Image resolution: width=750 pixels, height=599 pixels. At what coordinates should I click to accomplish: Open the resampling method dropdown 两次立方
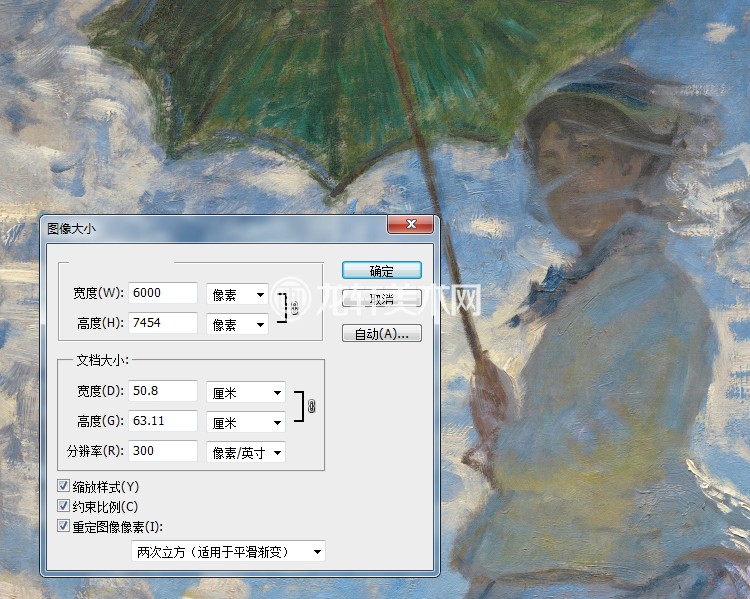(x=228, y=552)
